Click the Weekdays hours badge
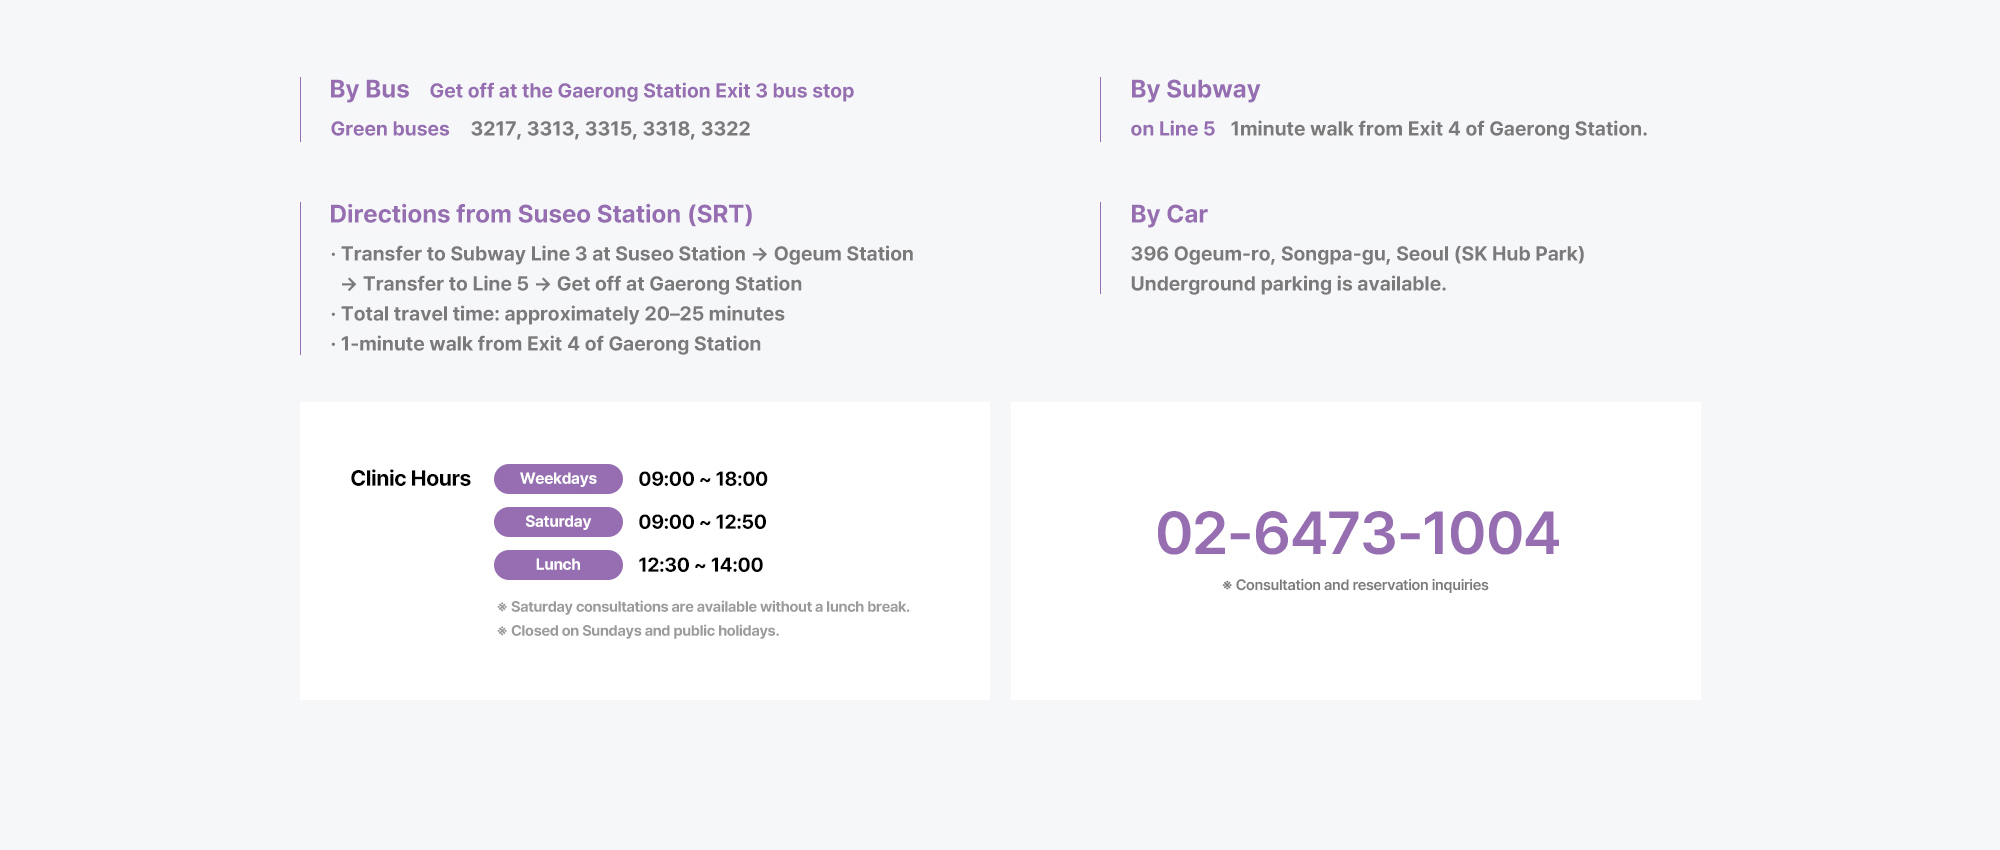Viewport: 2000px width, 850px height. tap(558, 479)
